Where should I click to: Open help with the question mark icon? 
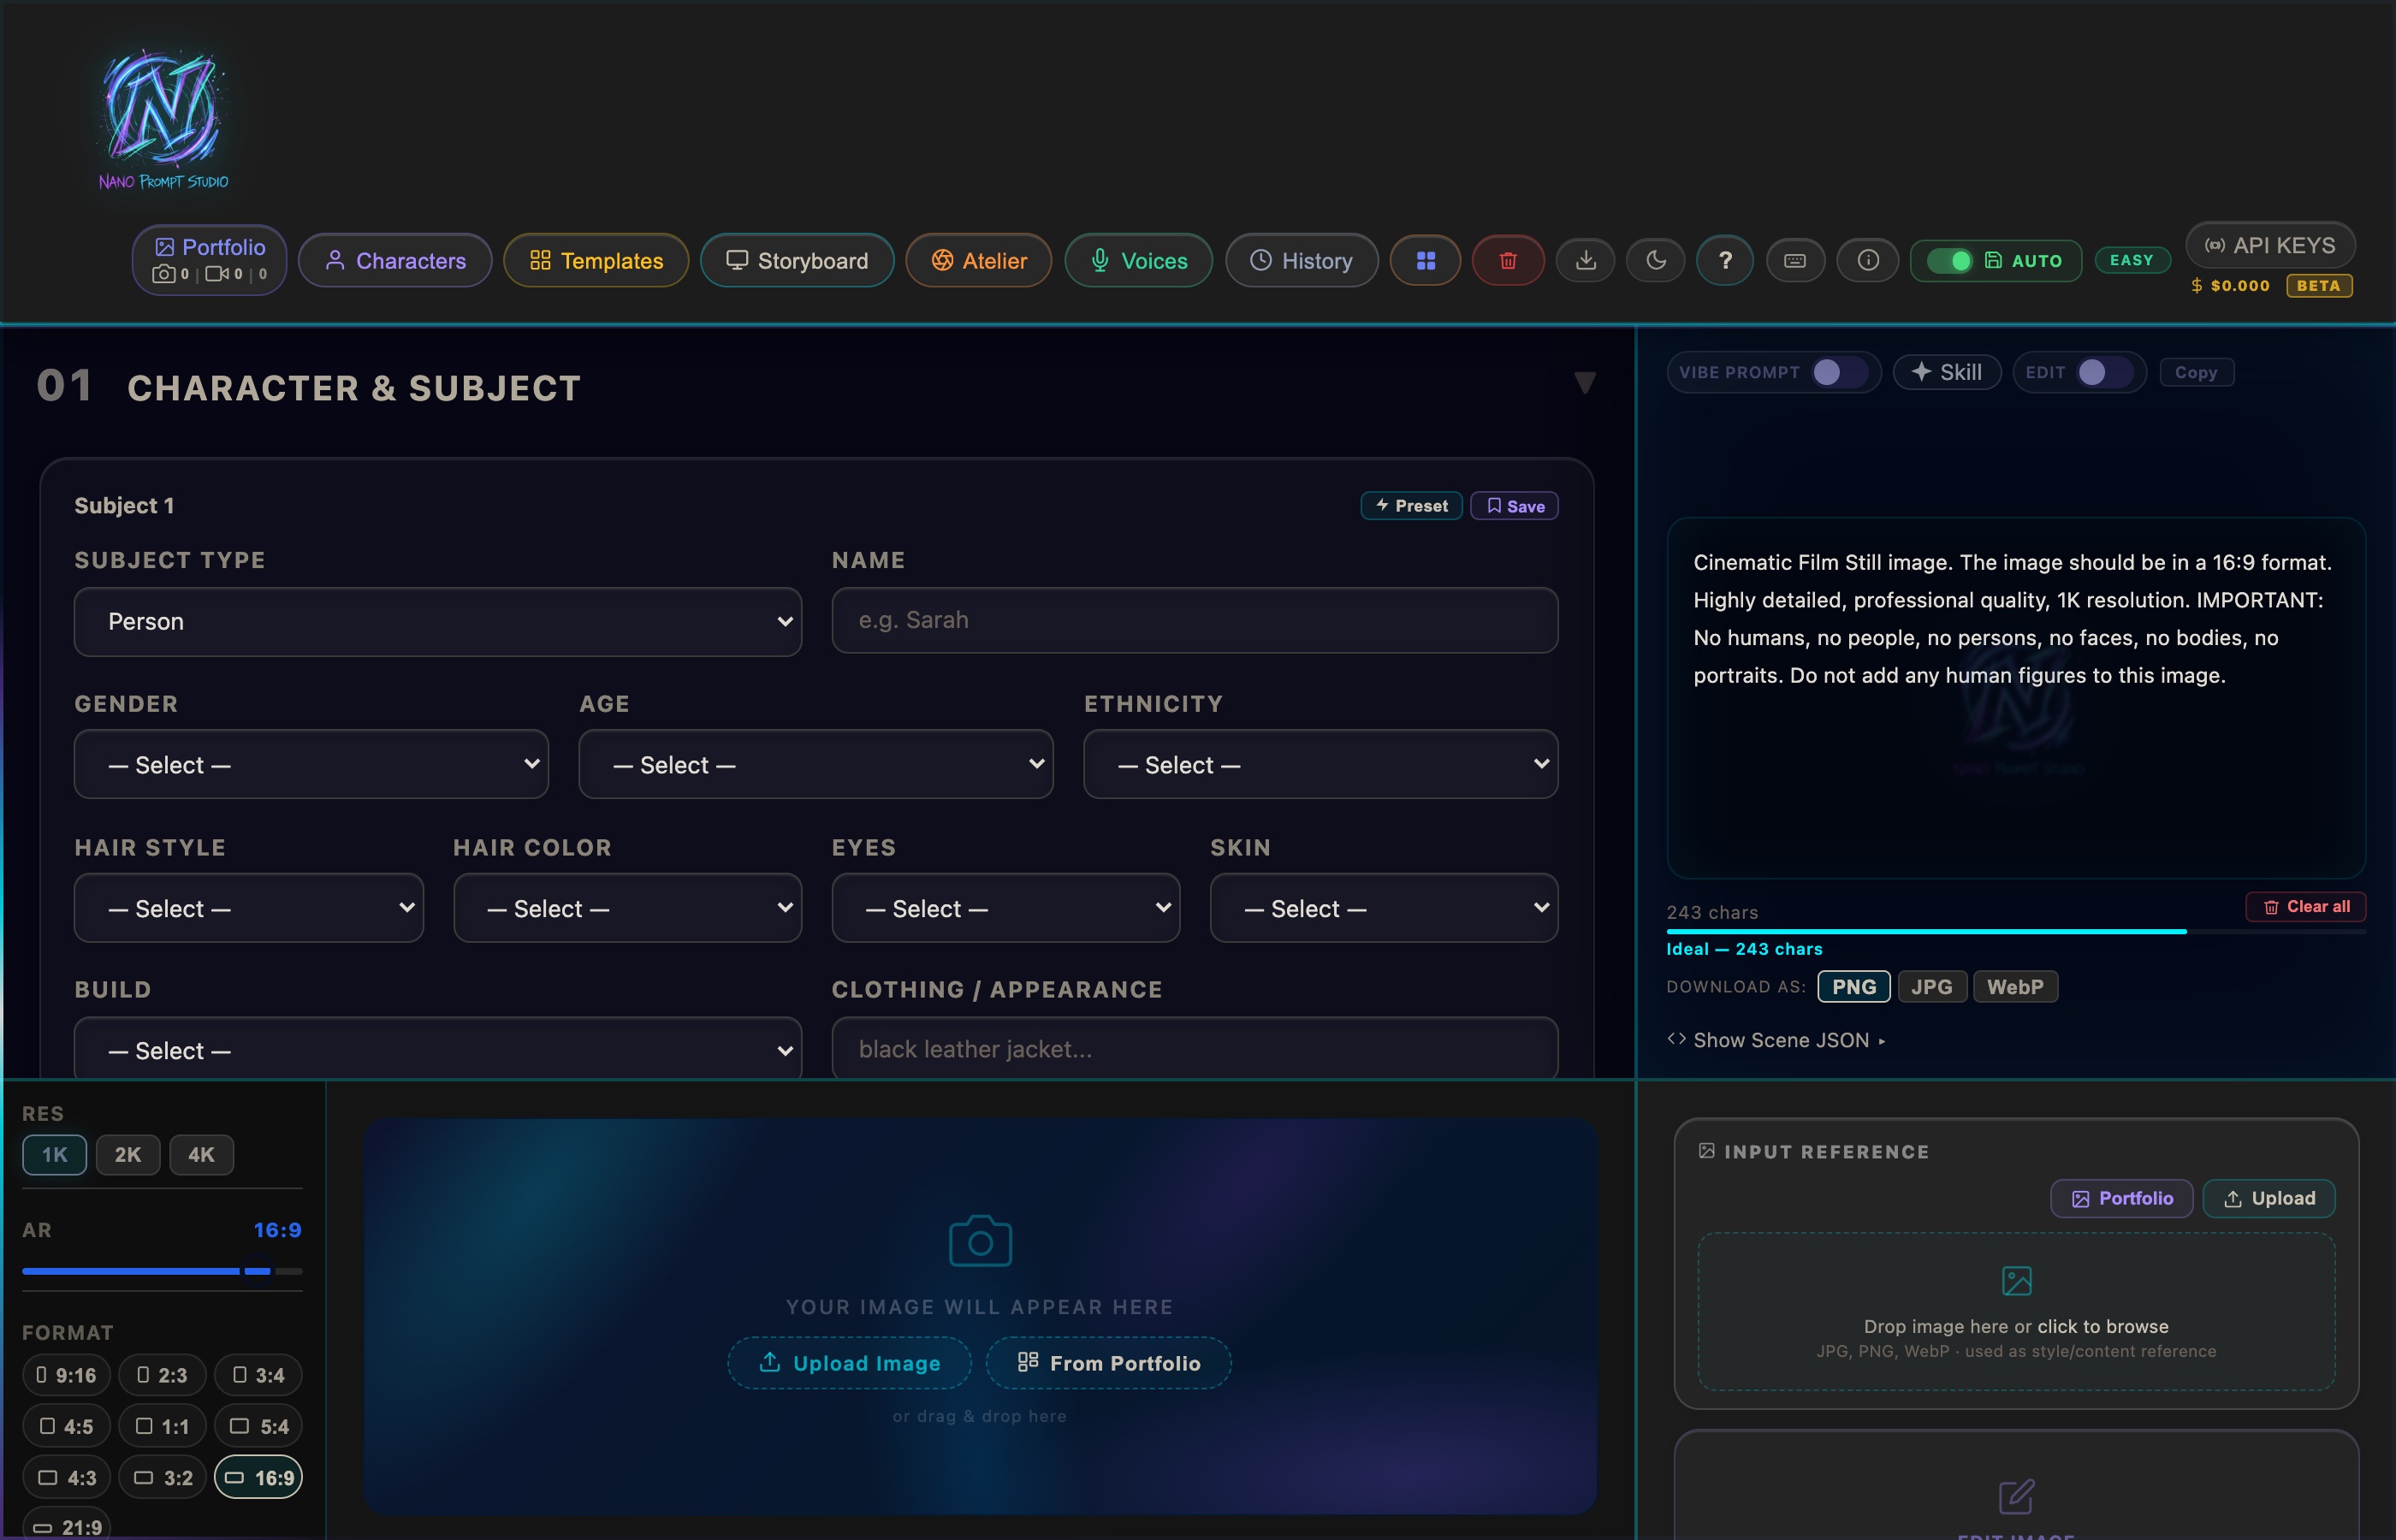click(x=1725, y=260)
